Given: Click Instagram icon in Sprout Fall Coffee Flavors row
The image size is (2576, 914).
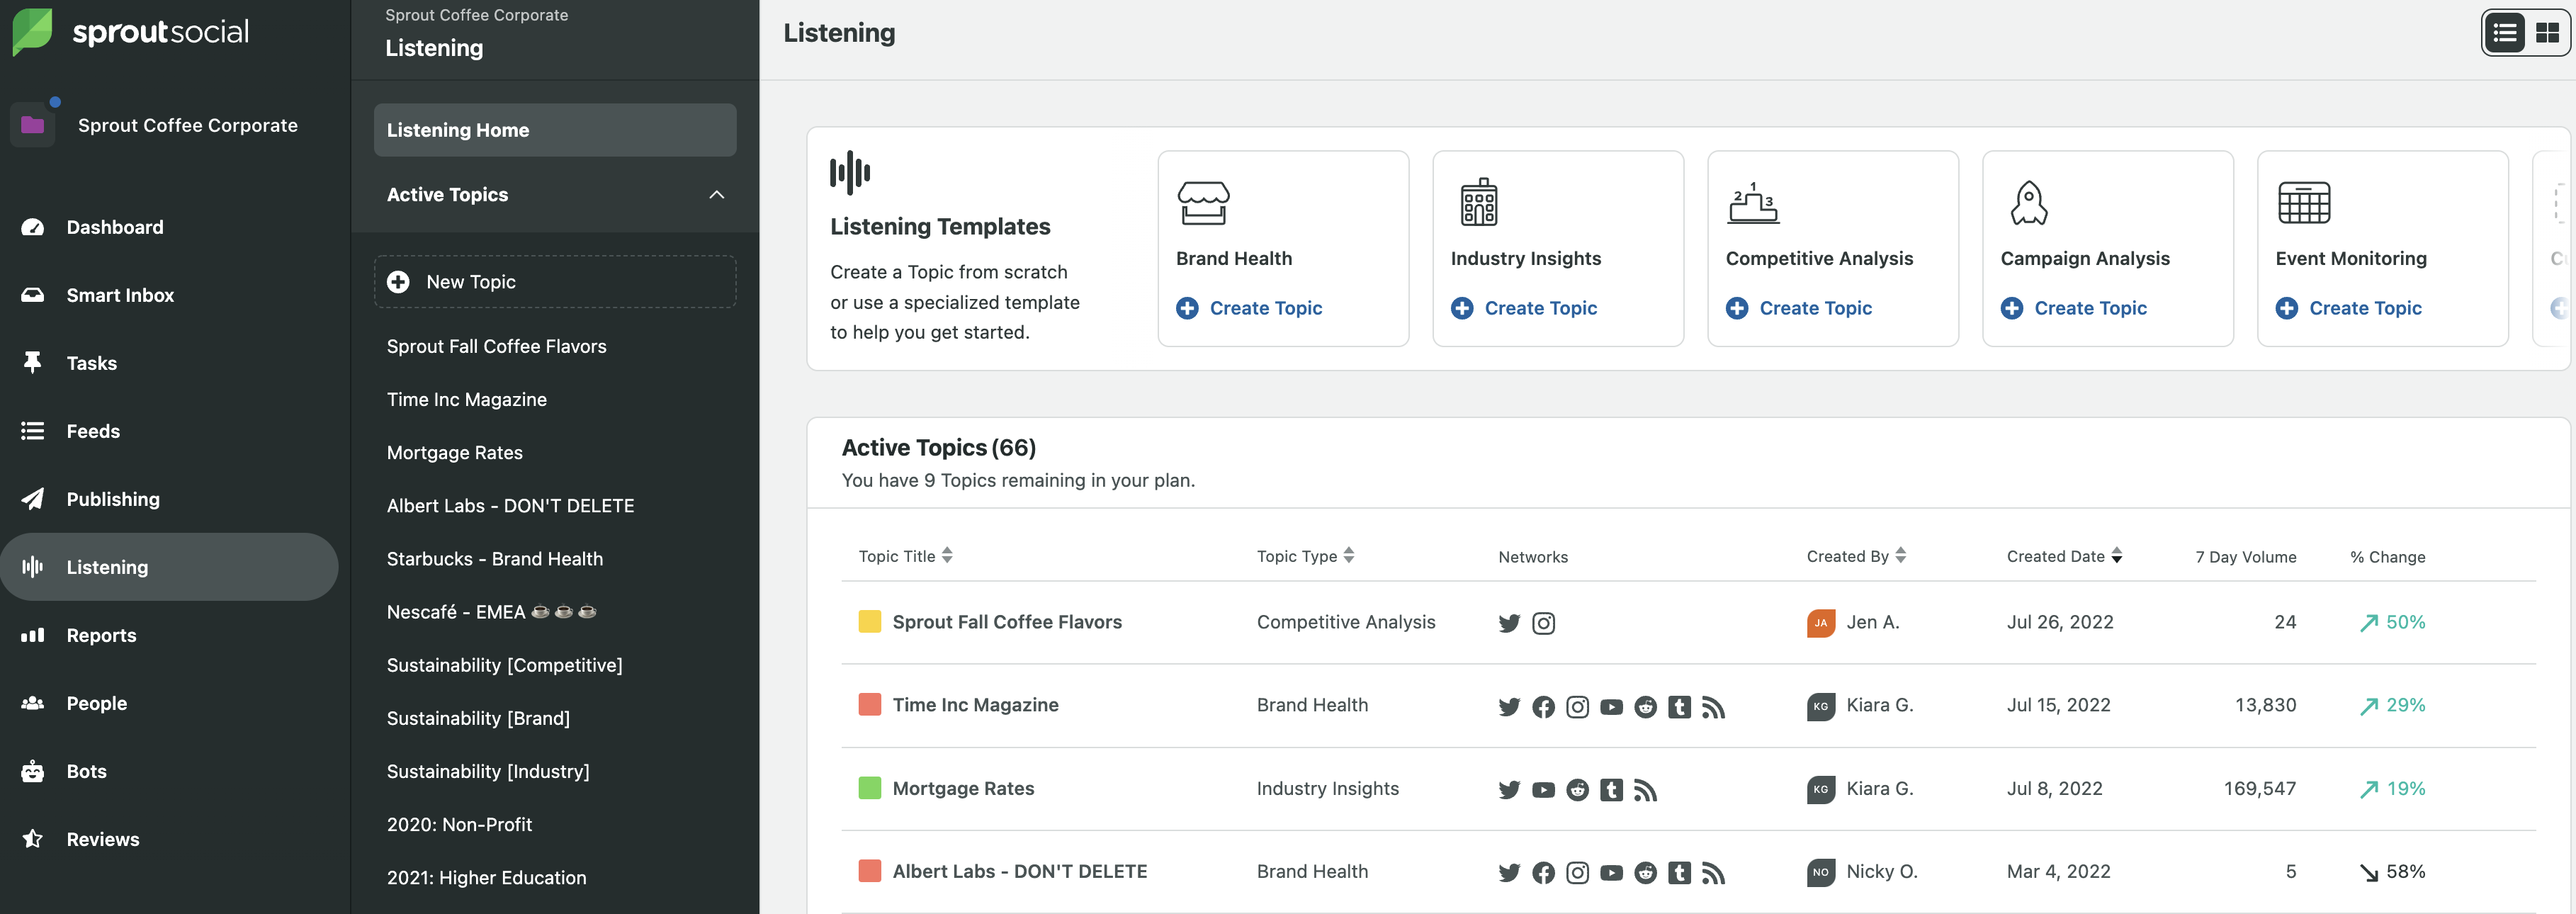Looking at the screenshot, I should [1544, 624].
